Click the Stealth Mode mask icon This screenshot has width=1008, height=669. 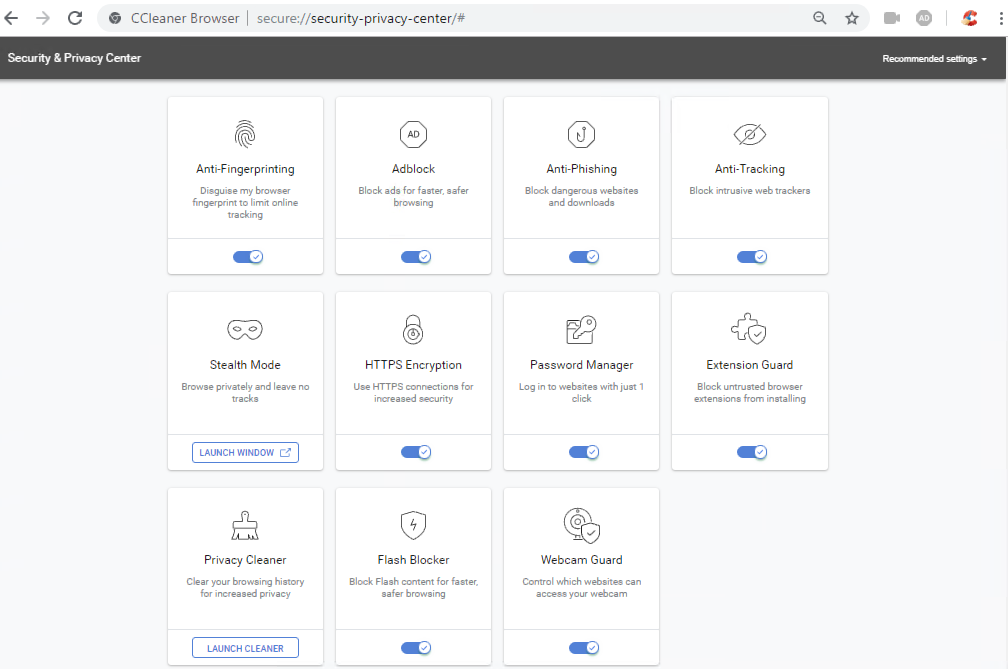[245, 329]
